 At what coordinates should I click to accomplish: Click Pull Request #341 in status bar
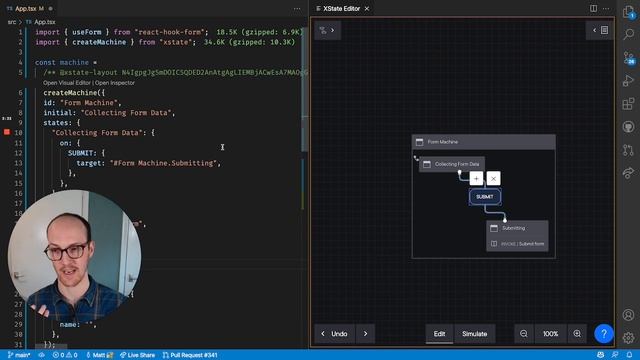click(190, 355)
